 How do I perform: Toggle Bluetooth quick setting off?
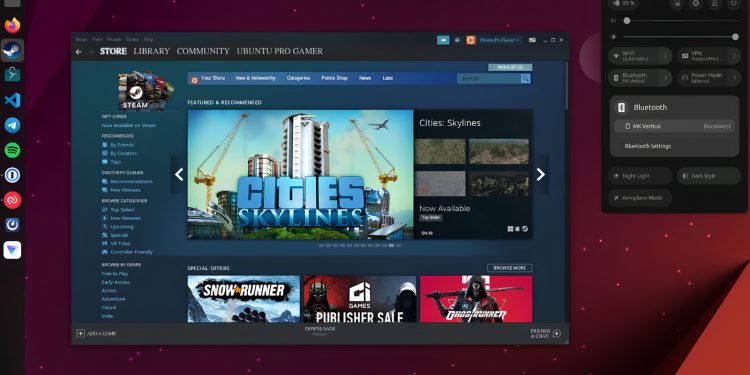pyautogui.click(x=634, y=78)
